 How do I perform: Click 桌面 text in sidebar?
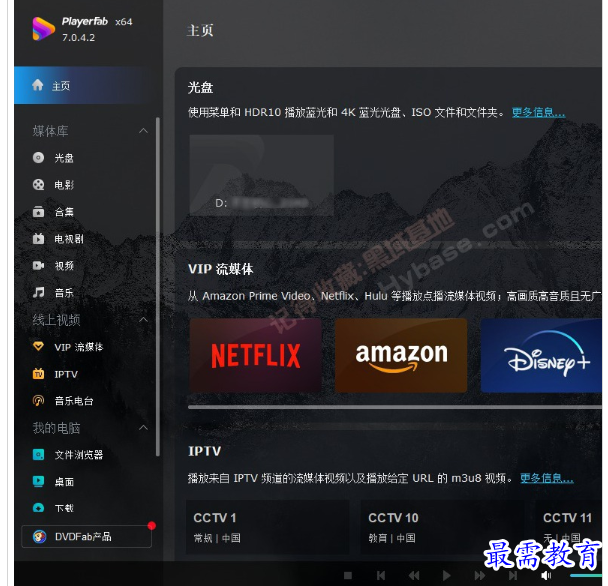point(64,482)
